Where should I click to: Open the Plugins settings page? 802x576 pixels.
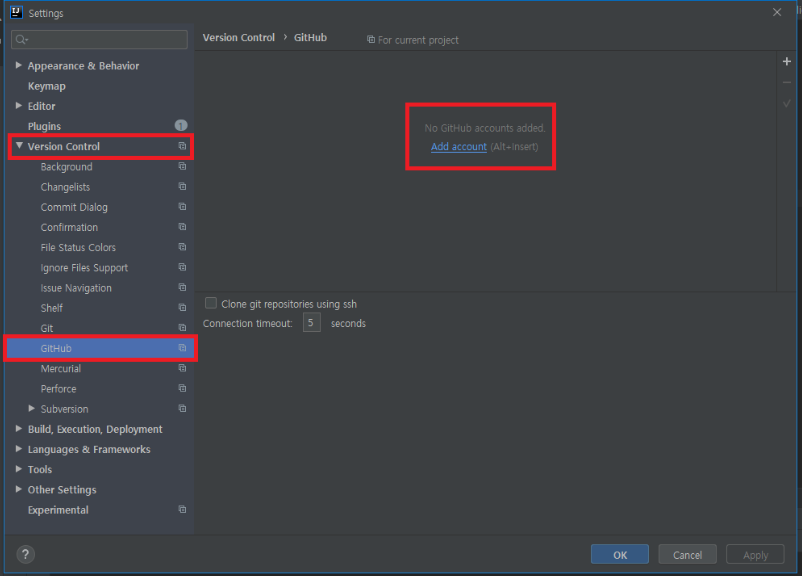[x=44, y=126]
